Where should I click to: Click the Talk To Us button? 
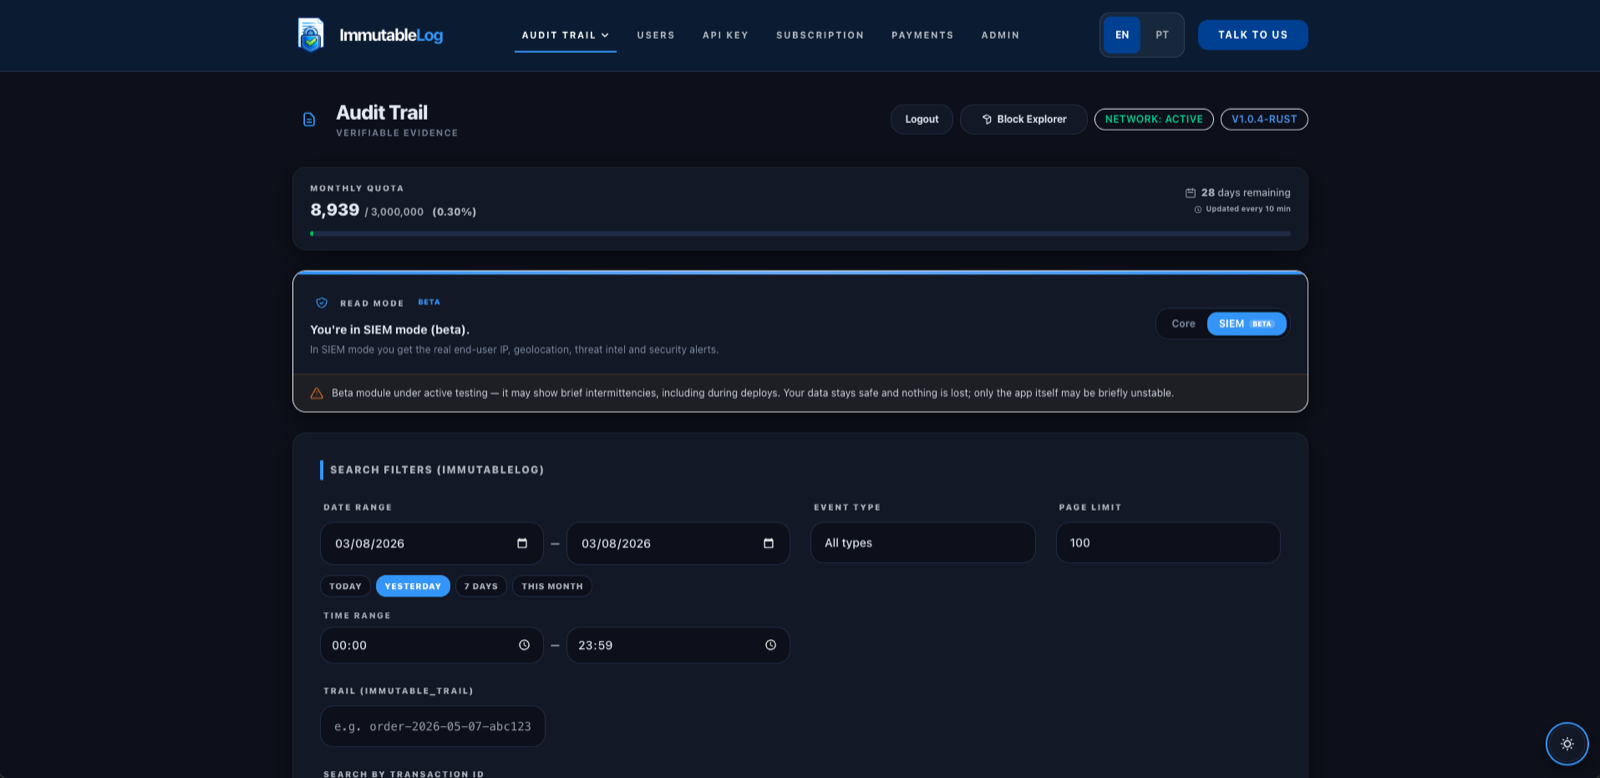click(x=1253, y=35)
